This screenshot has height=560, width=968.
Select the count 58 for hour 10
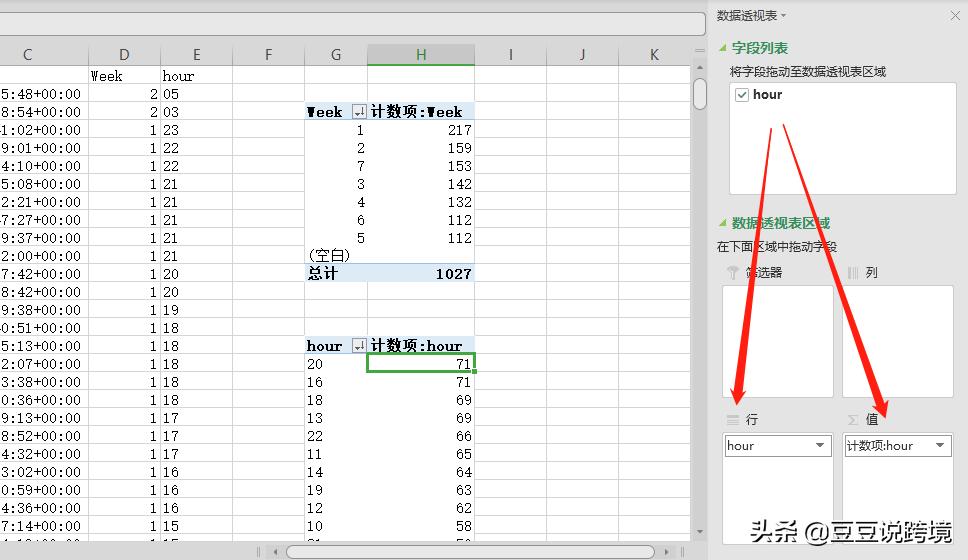click(421, 525)
